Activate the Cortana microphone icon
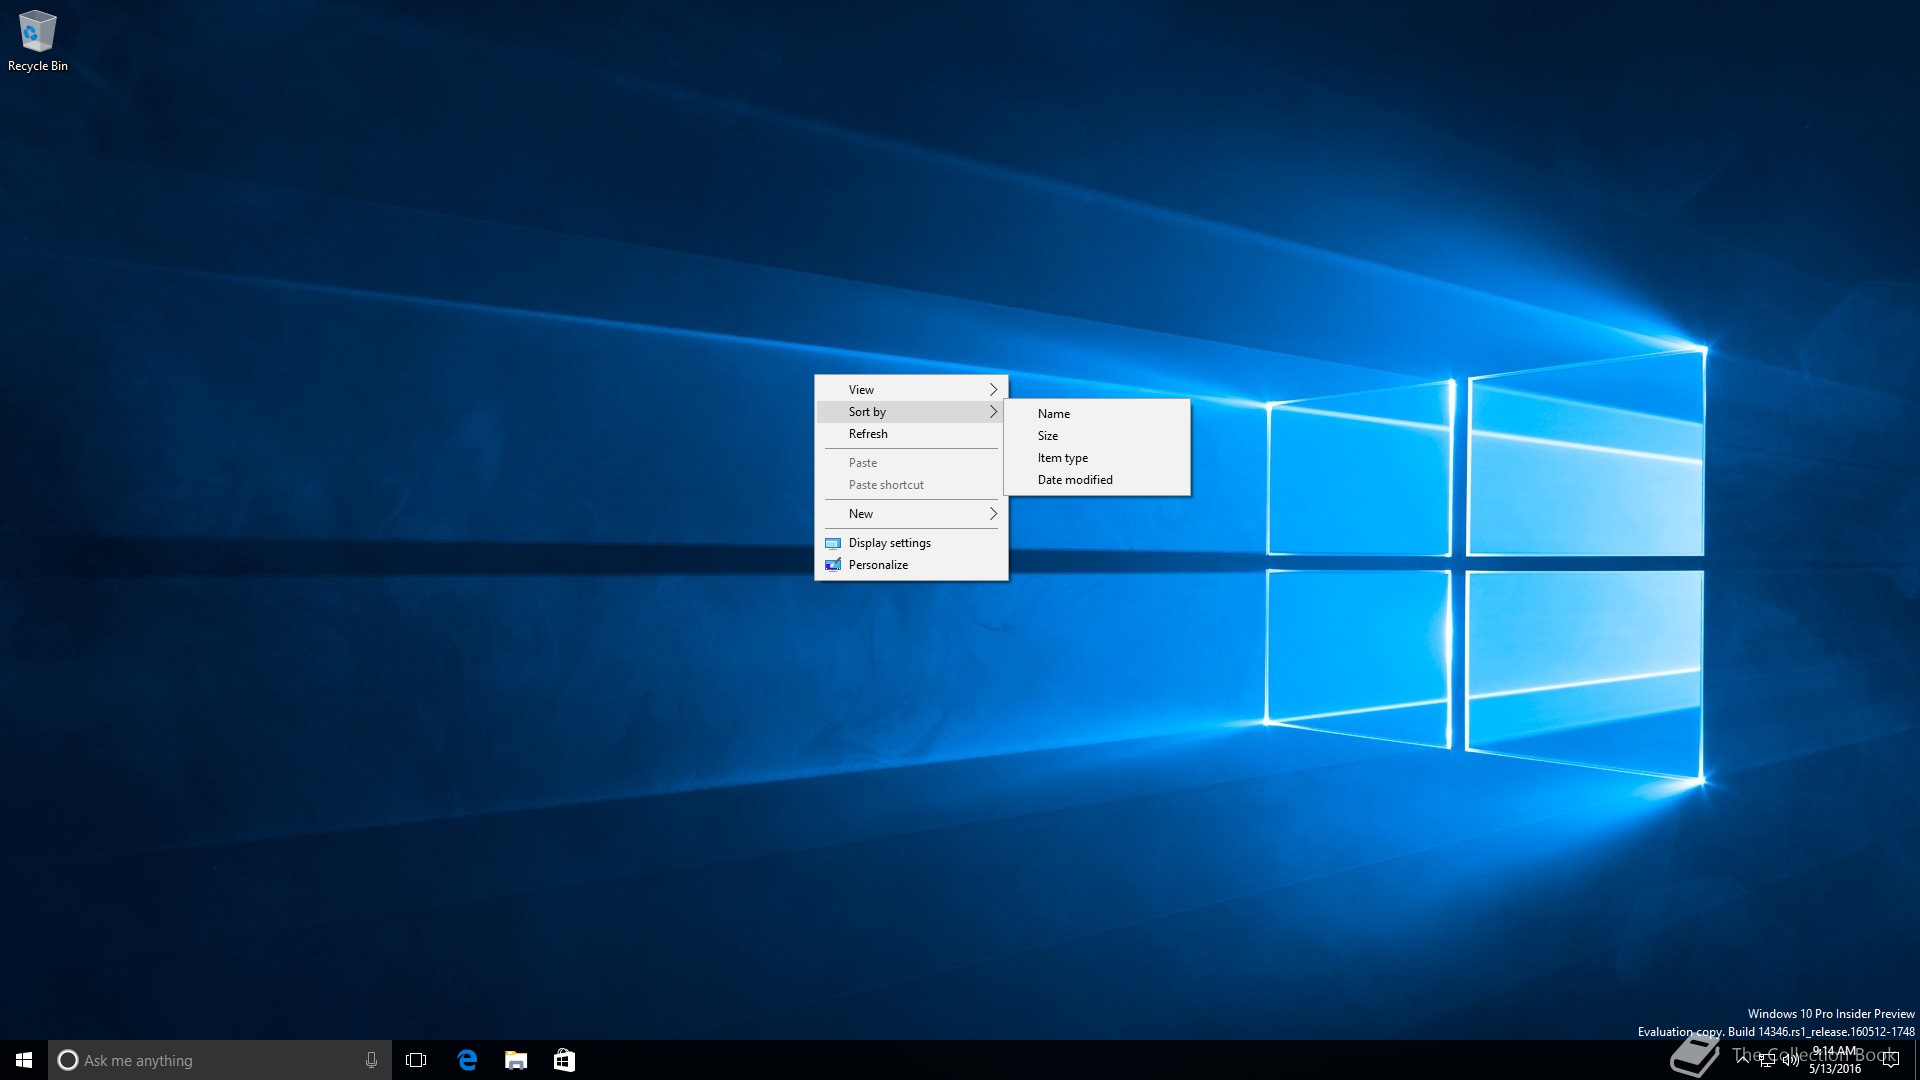 371,1060
